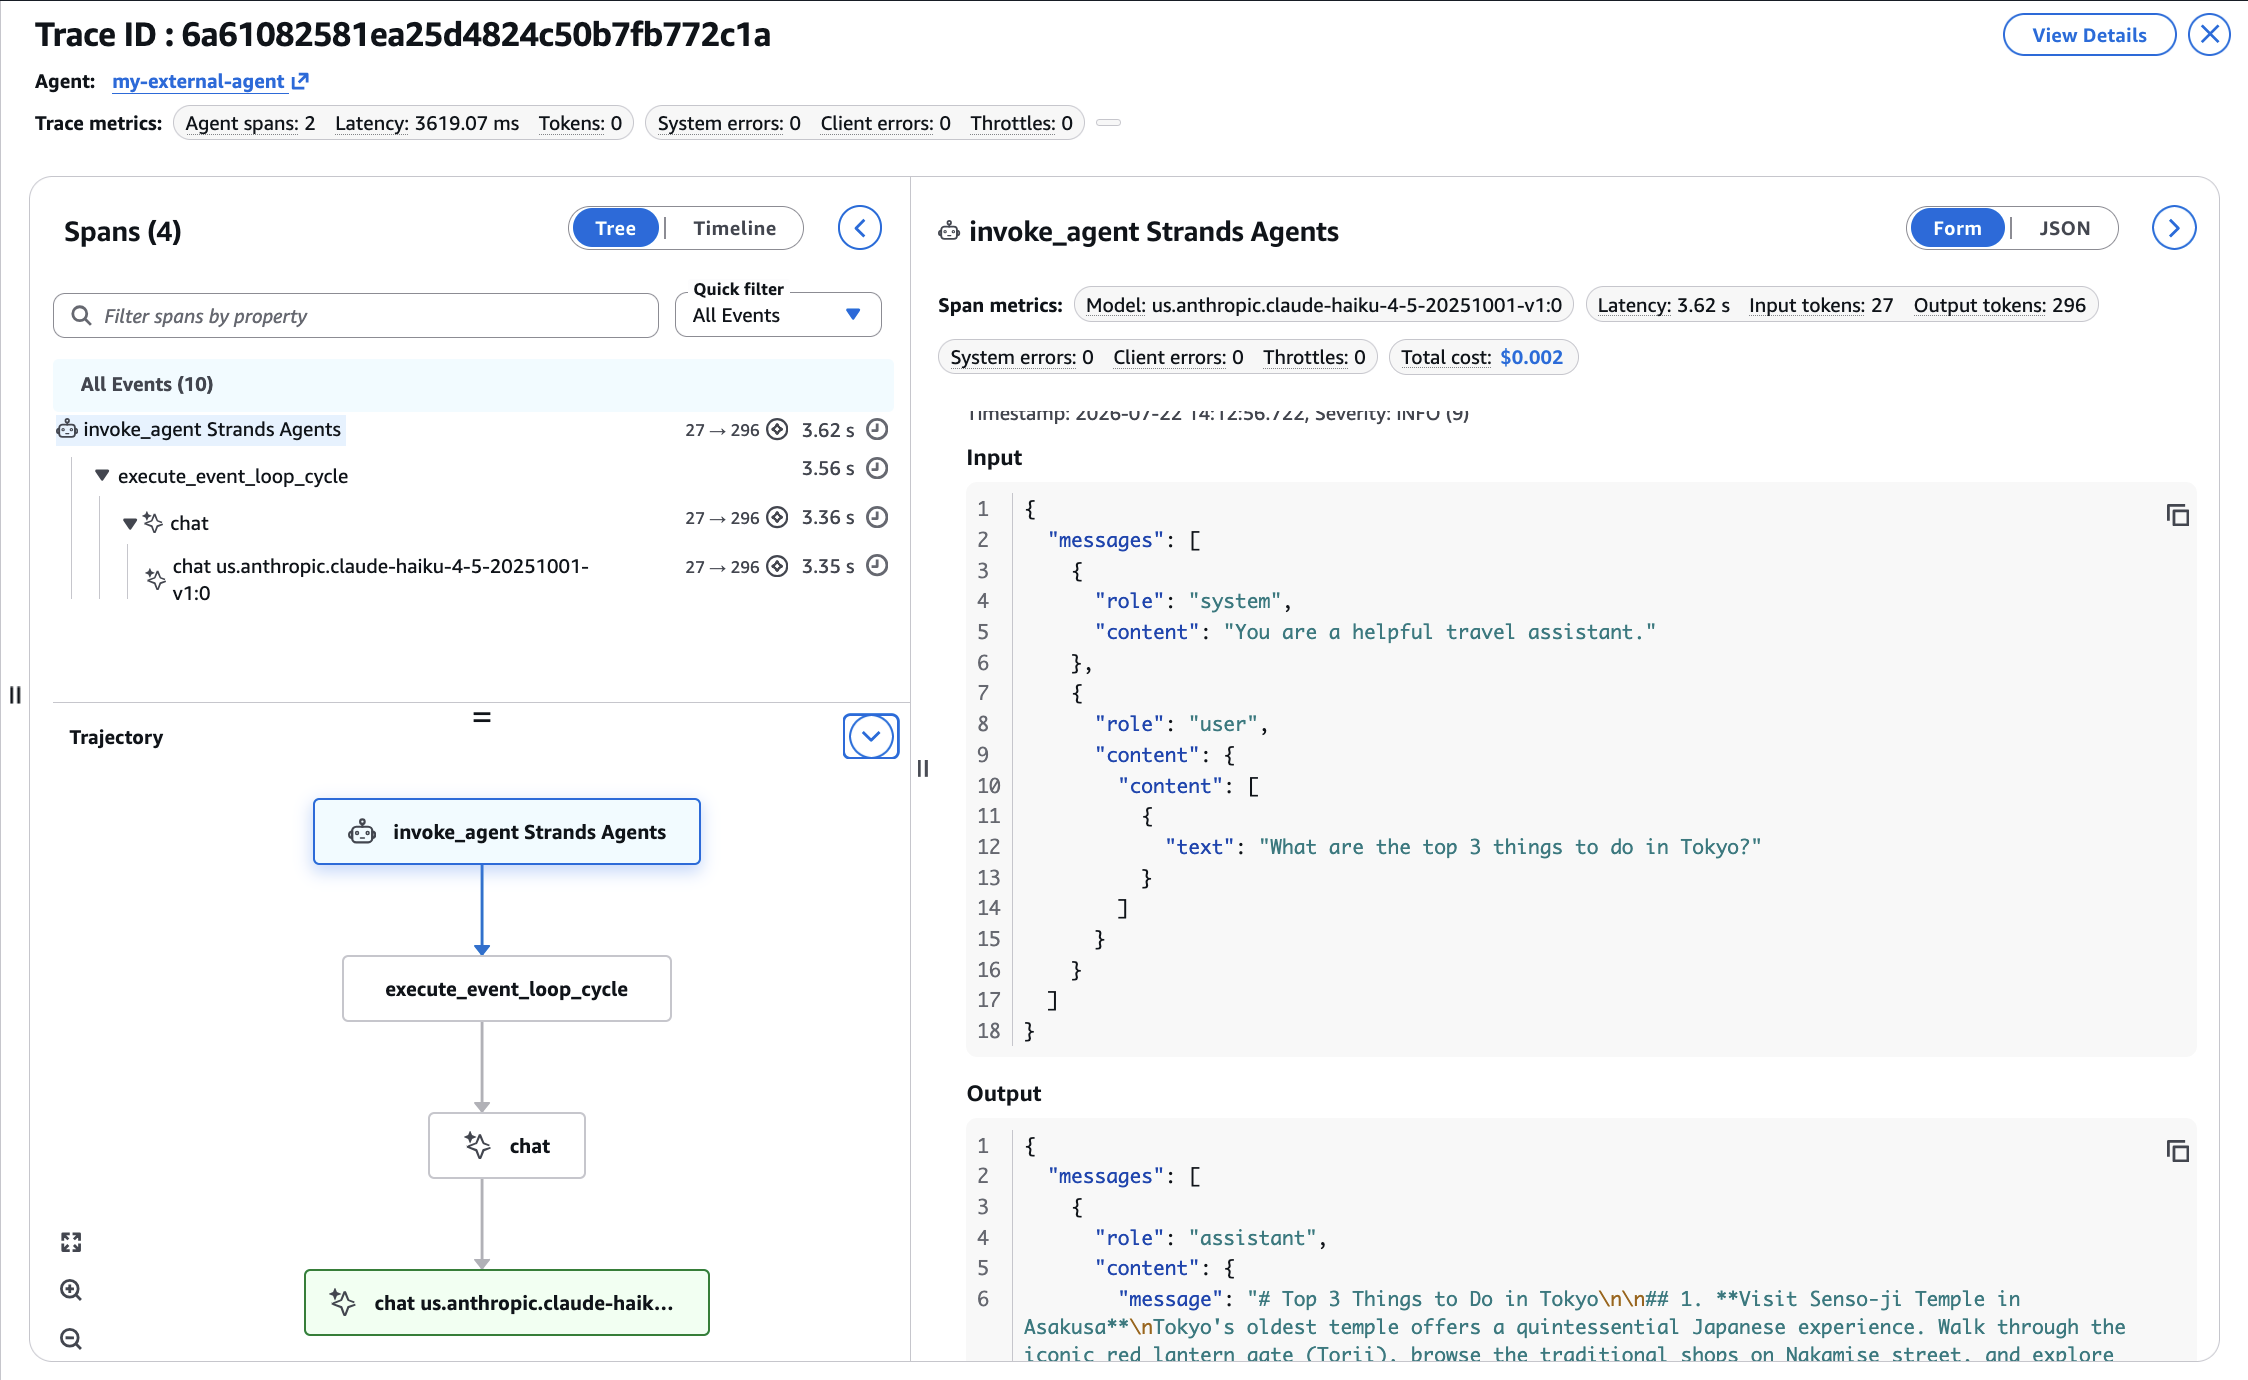The width and height of the screenshot is (2248, 1380).
Task: Select the chat us.anthropic.claude-haiku span row
Action: [x=380, y=579]
